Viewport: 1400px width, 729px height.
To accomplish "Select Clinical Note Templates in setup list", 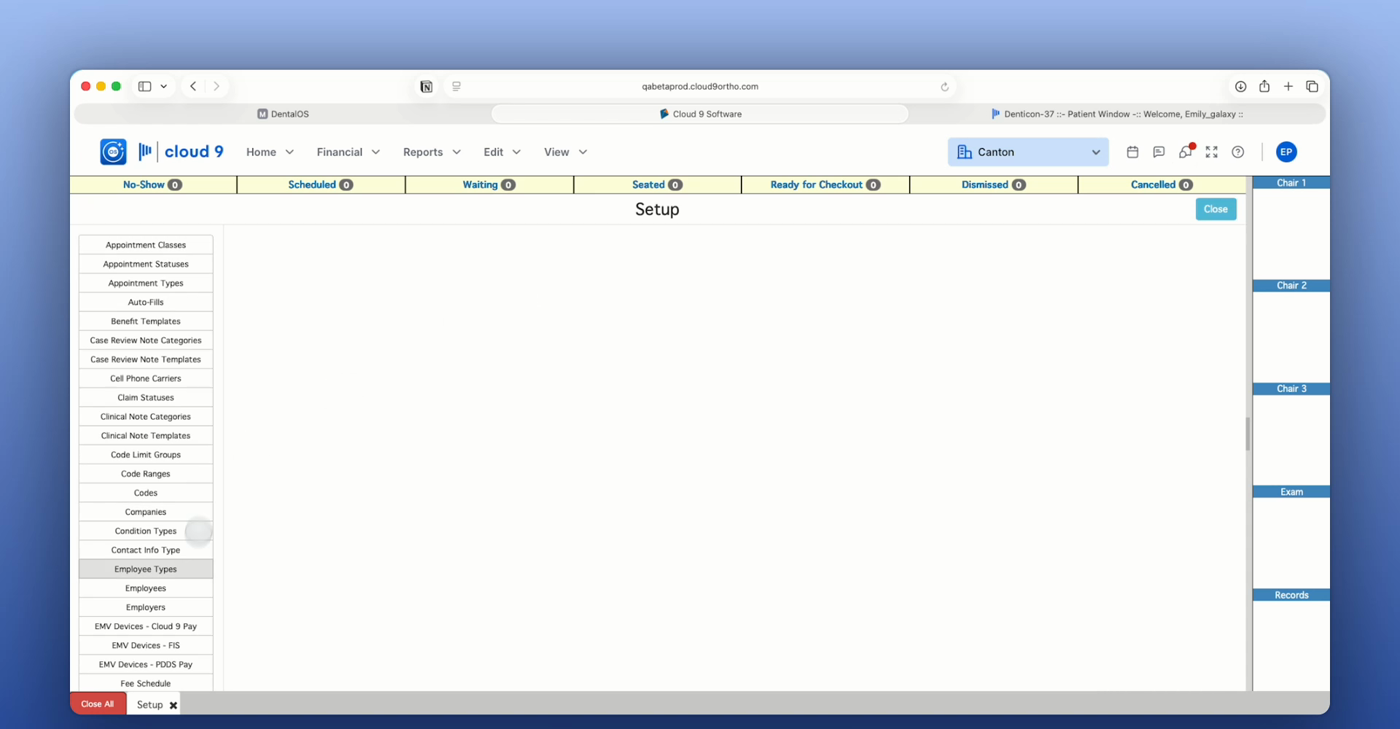I will point(146,436).
